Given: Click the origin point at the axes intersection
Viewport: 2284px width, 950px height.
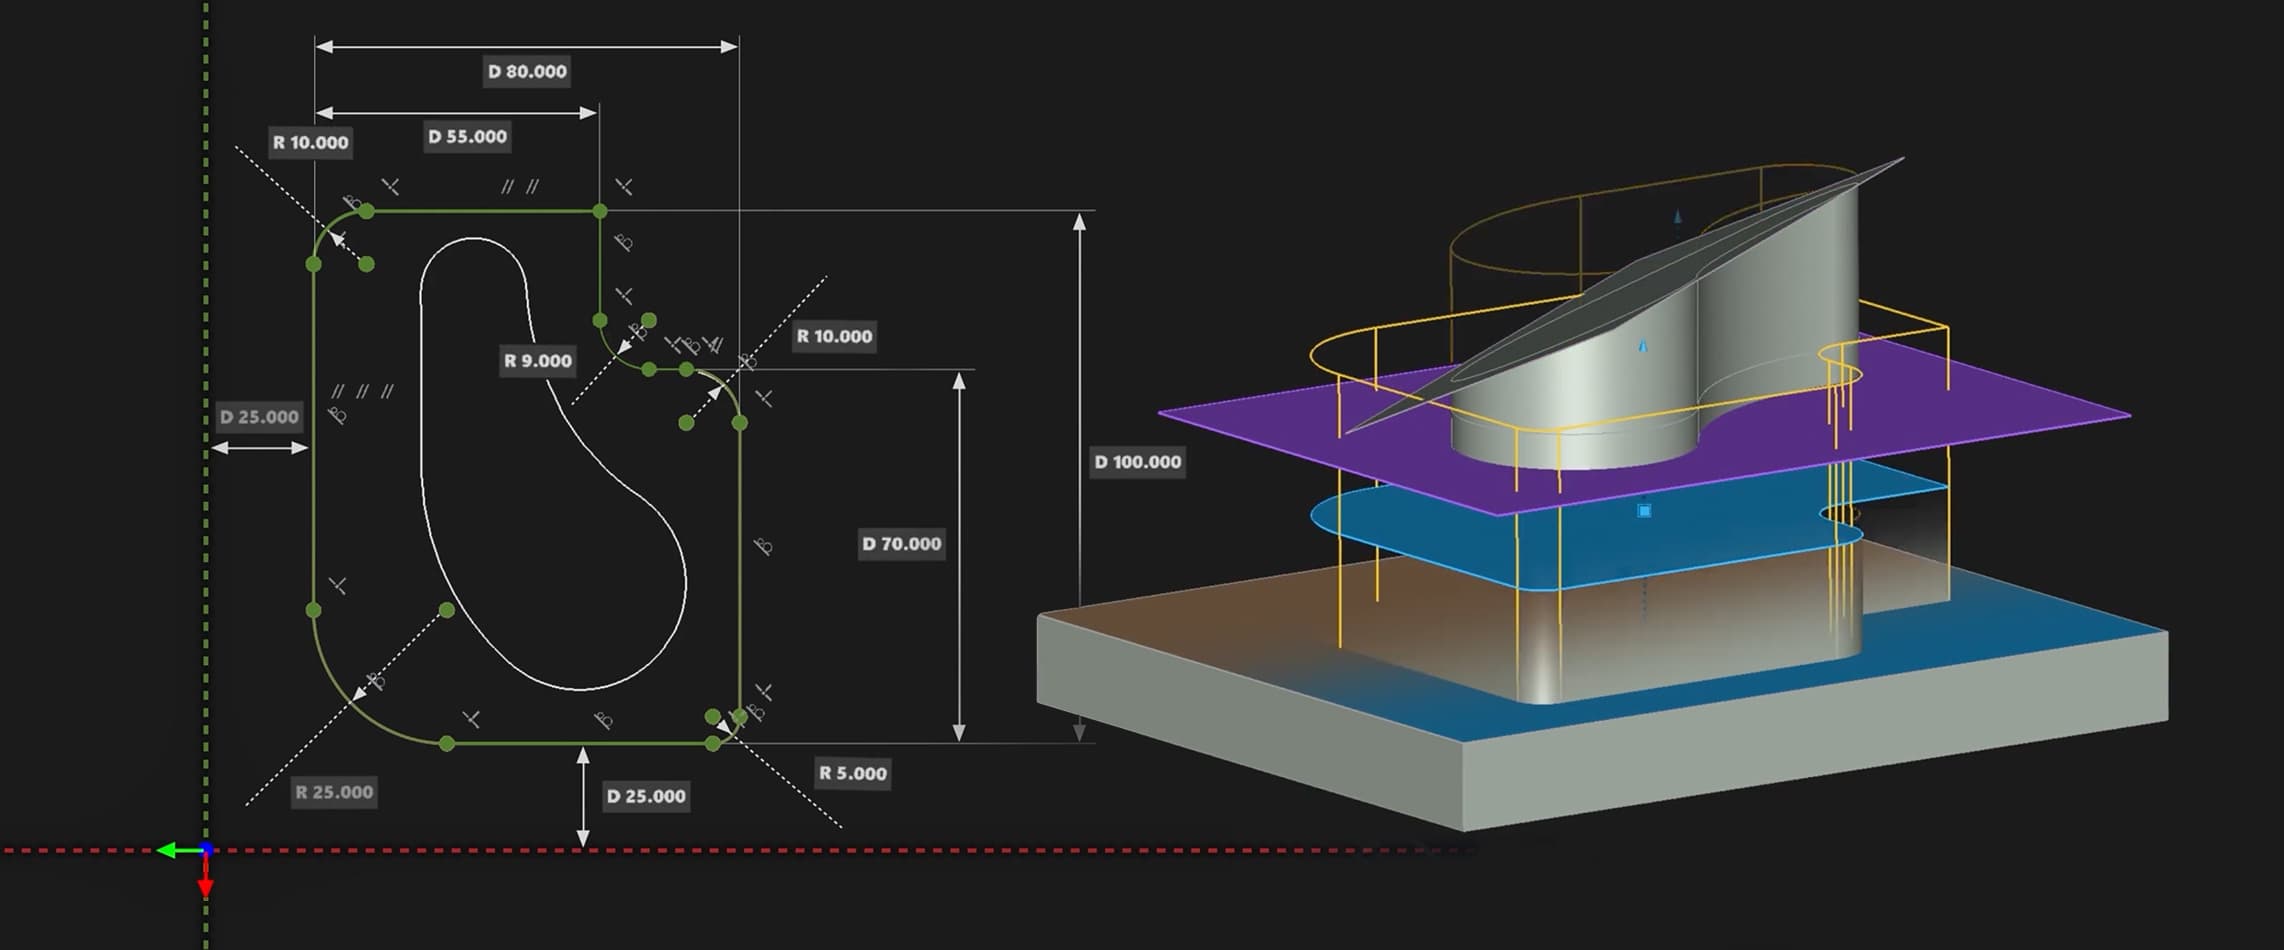Looking at the screenshot, I should (205, 848).
